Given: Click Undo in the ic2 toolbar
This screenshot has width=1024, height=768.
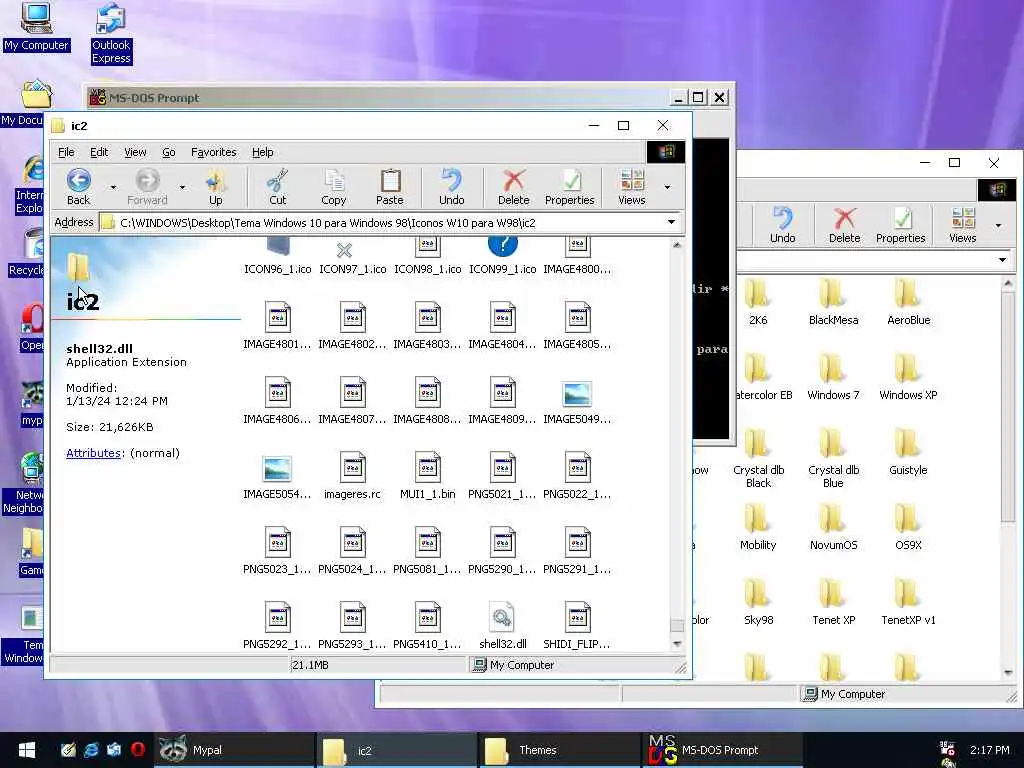Looking at the screenshot, I should 451,187.
